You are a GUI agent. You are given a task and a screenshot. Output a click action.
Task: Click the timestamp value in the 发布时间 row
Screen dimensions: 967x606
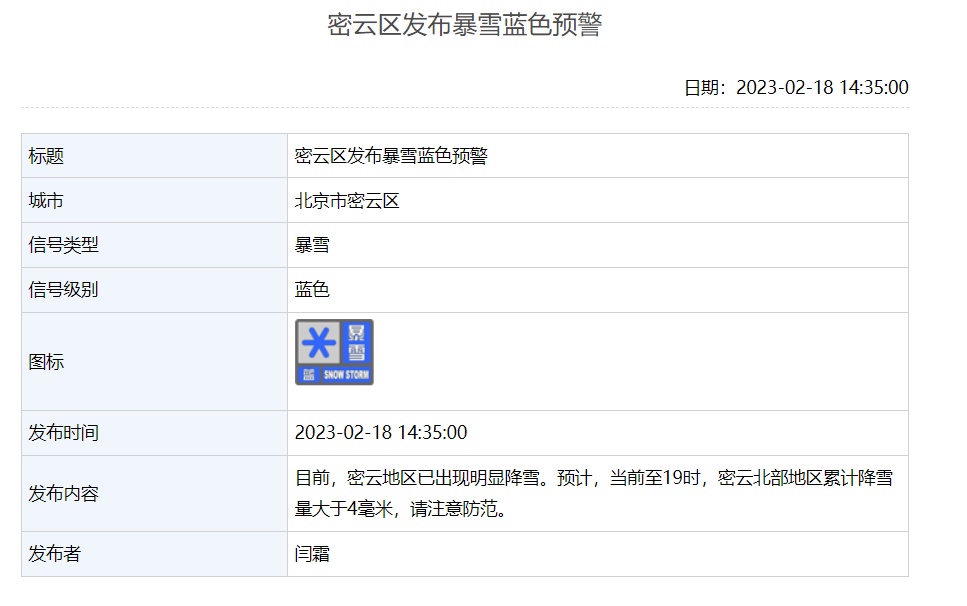tap(381, 433)
